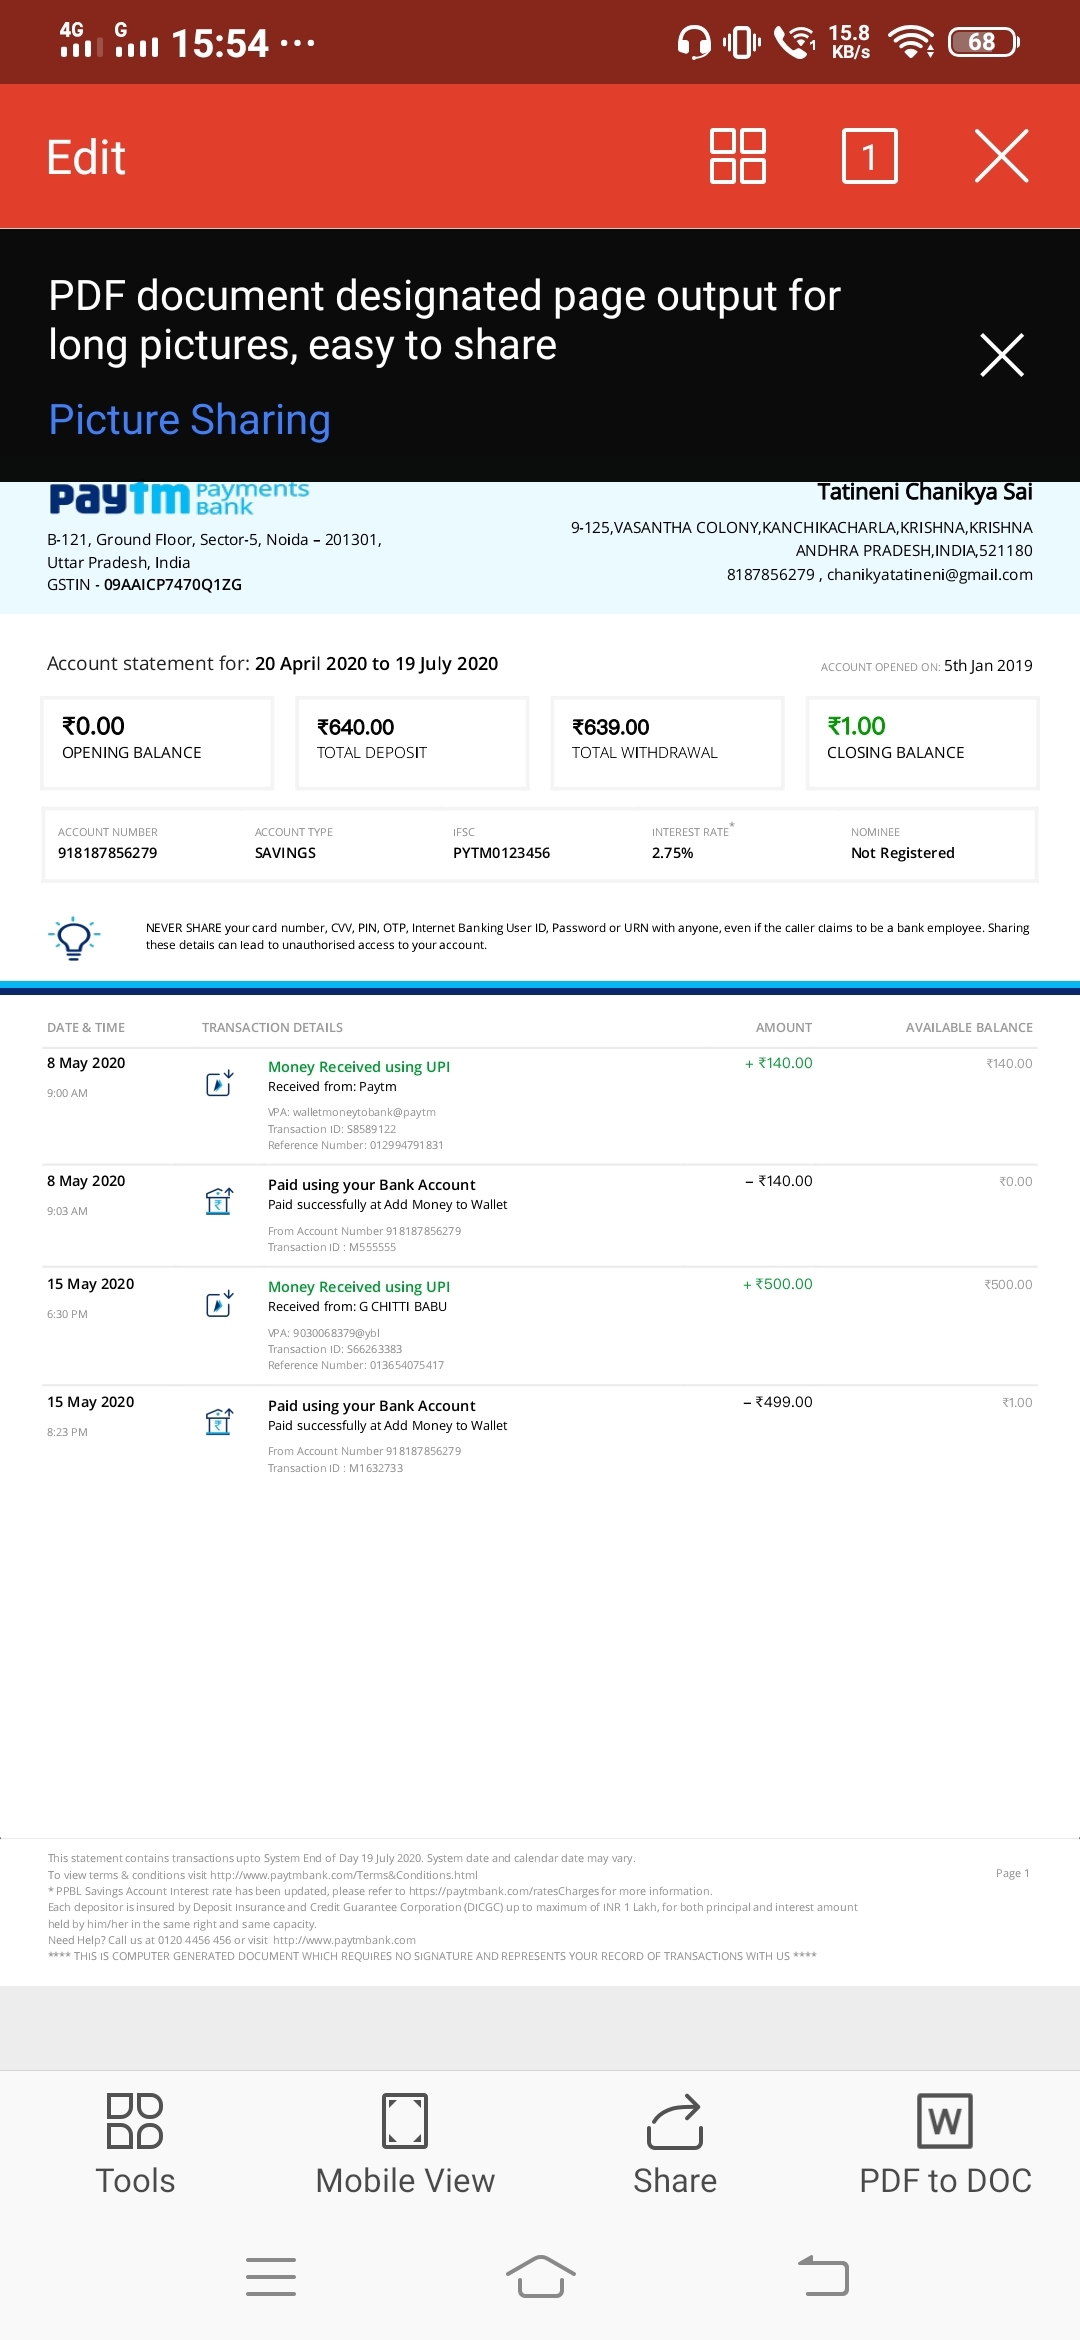Screen dimensions: 1080x2340
Task: Dismiss the Picture Sharing banner
Action: (x=1002, y=355)
